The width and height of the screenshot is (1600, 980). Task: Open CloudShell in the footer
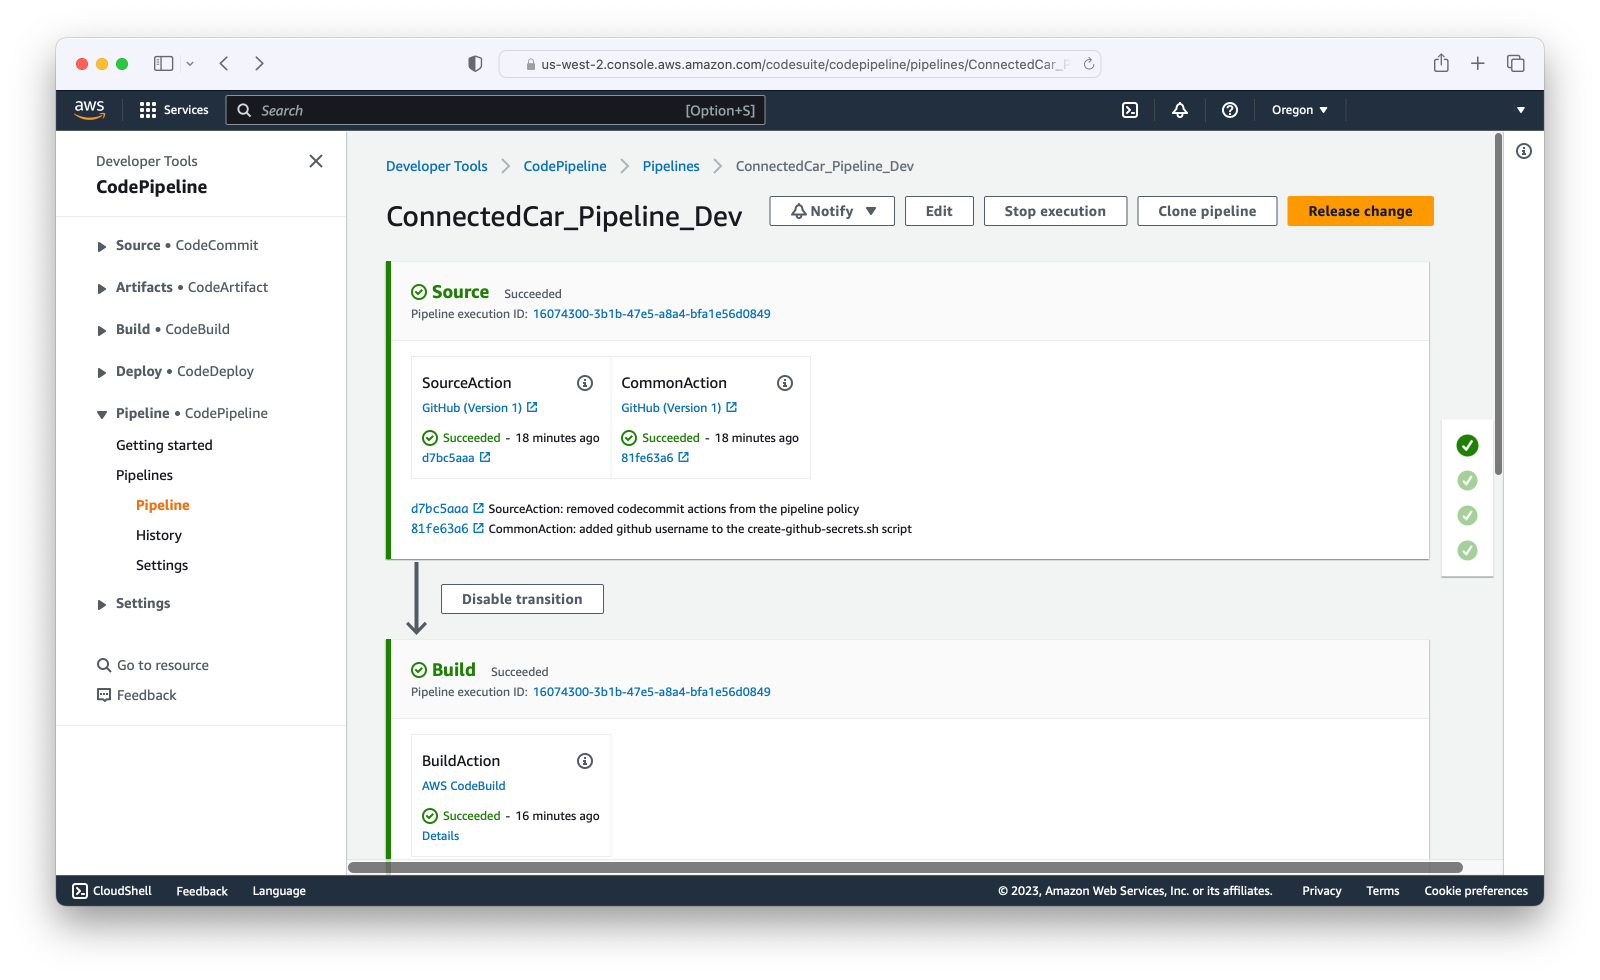pos(112,891)
